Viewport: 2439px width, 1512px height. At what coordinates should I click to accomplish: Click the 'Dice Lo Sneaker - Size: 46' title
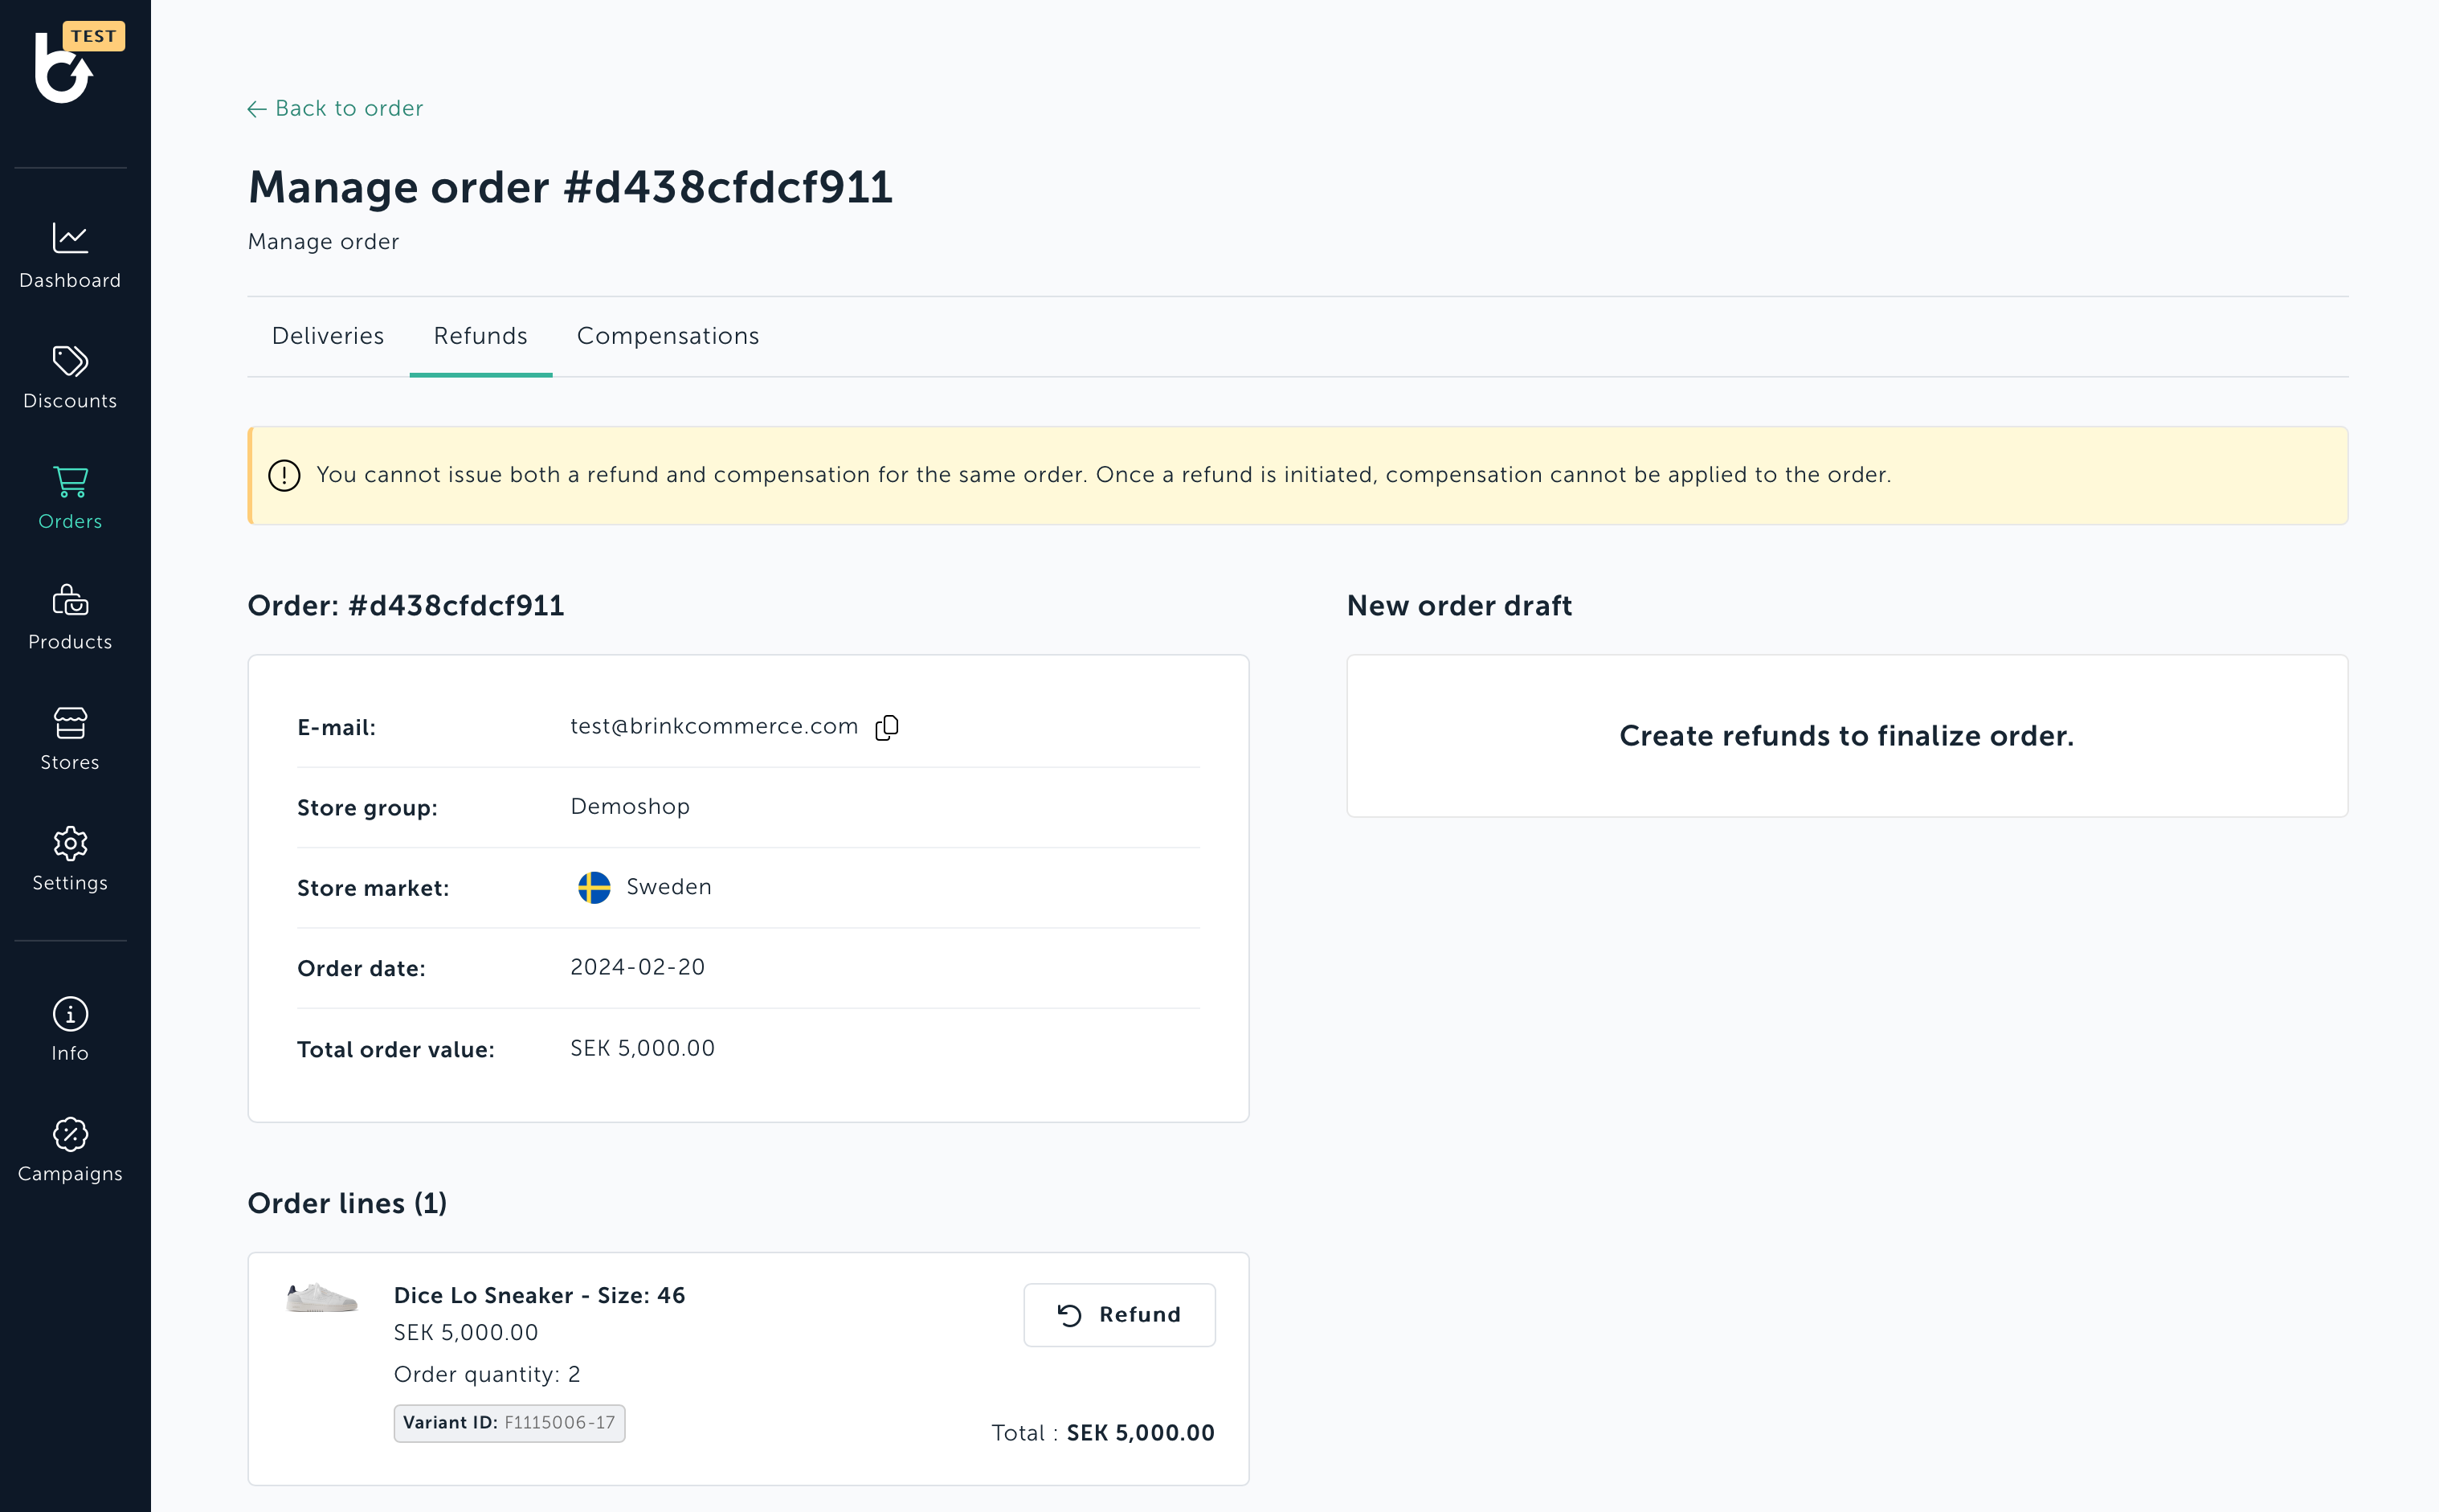click(x=539, y=1295)
